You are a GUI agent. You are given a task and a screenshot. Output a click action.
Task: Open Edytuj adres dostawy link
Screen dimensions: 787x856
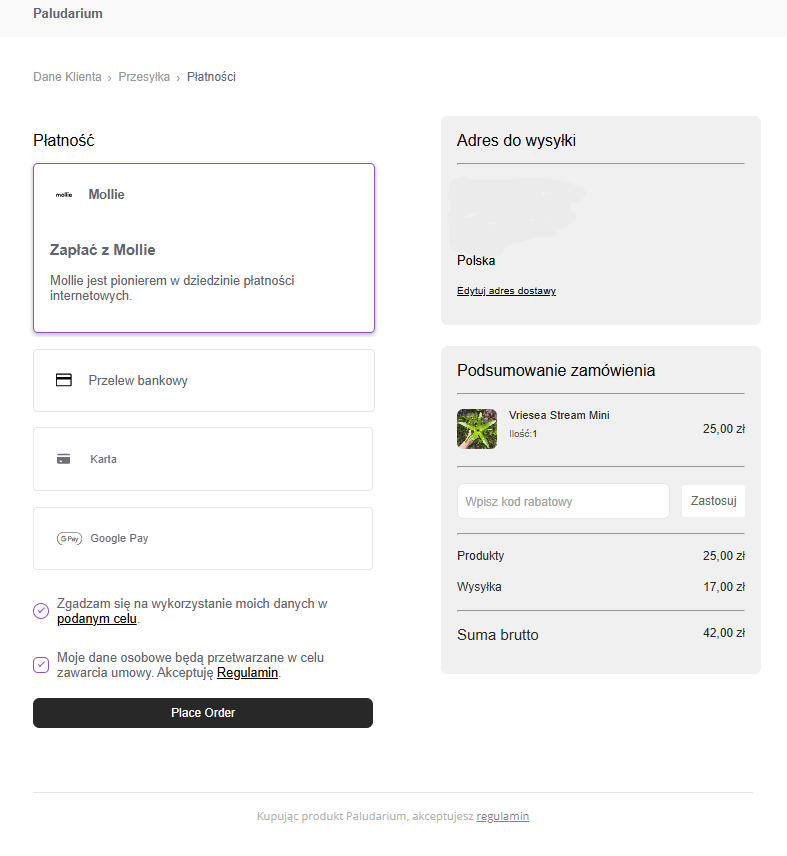click(x=506, y=291)
